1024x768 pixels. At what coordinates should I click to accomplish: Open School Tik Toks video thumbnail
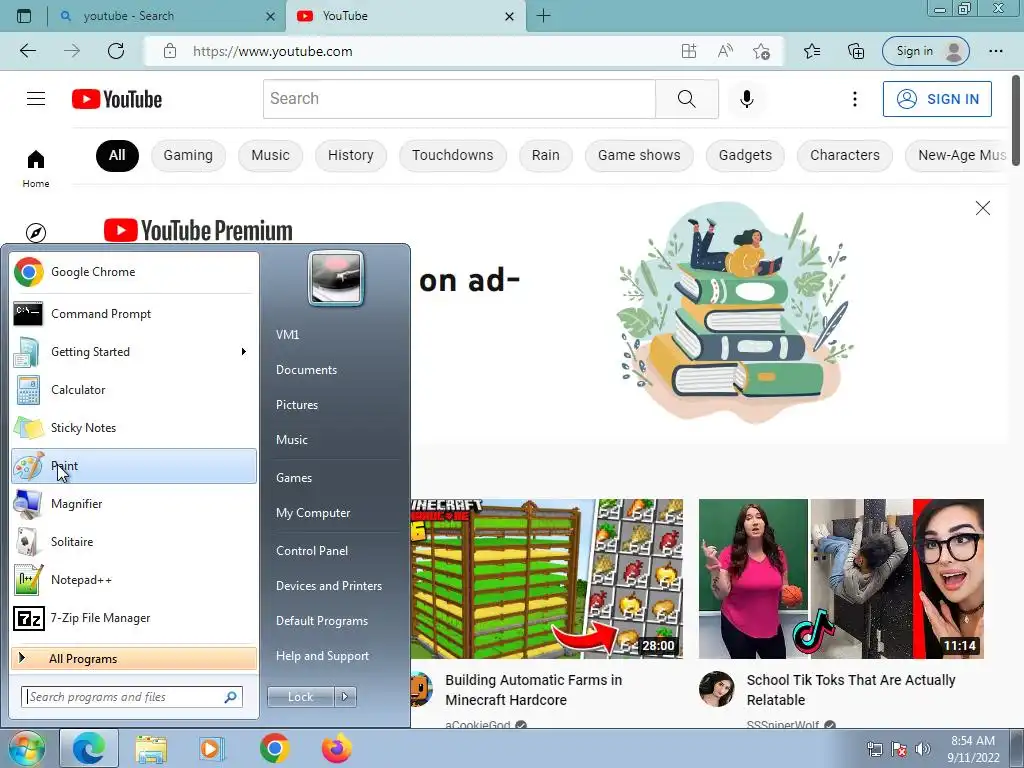(841, 579)
